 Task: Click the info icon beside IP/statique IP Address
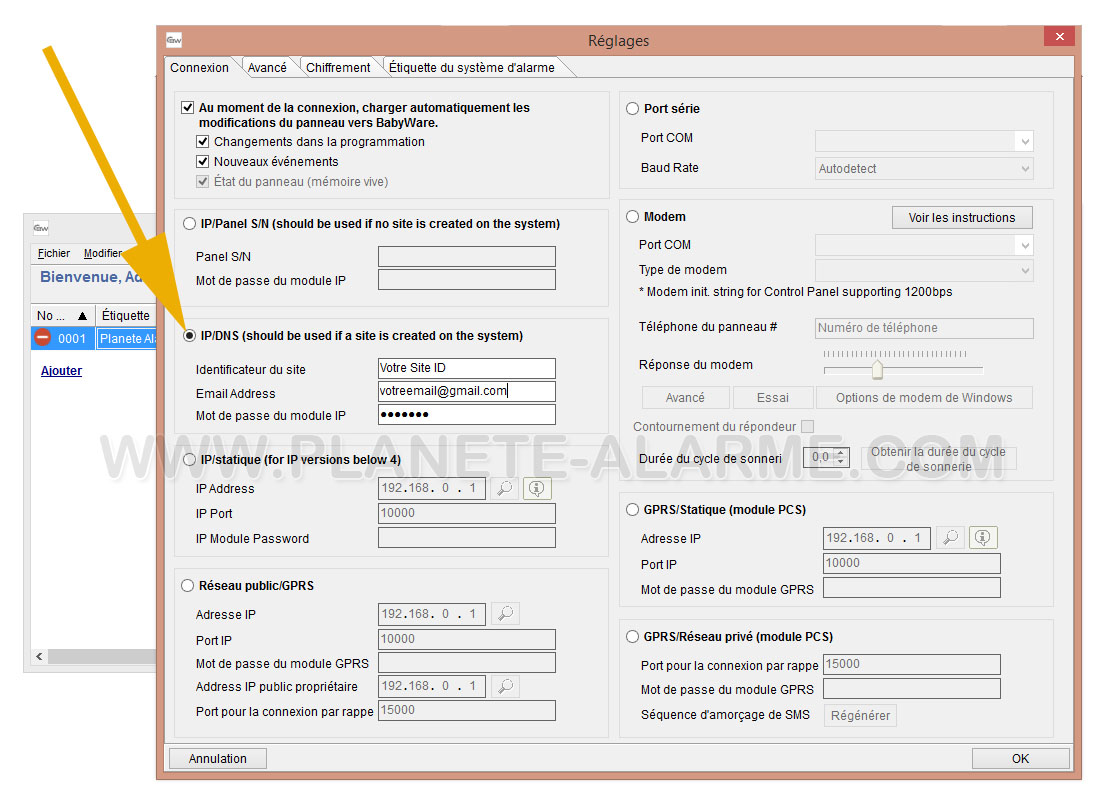536,488
